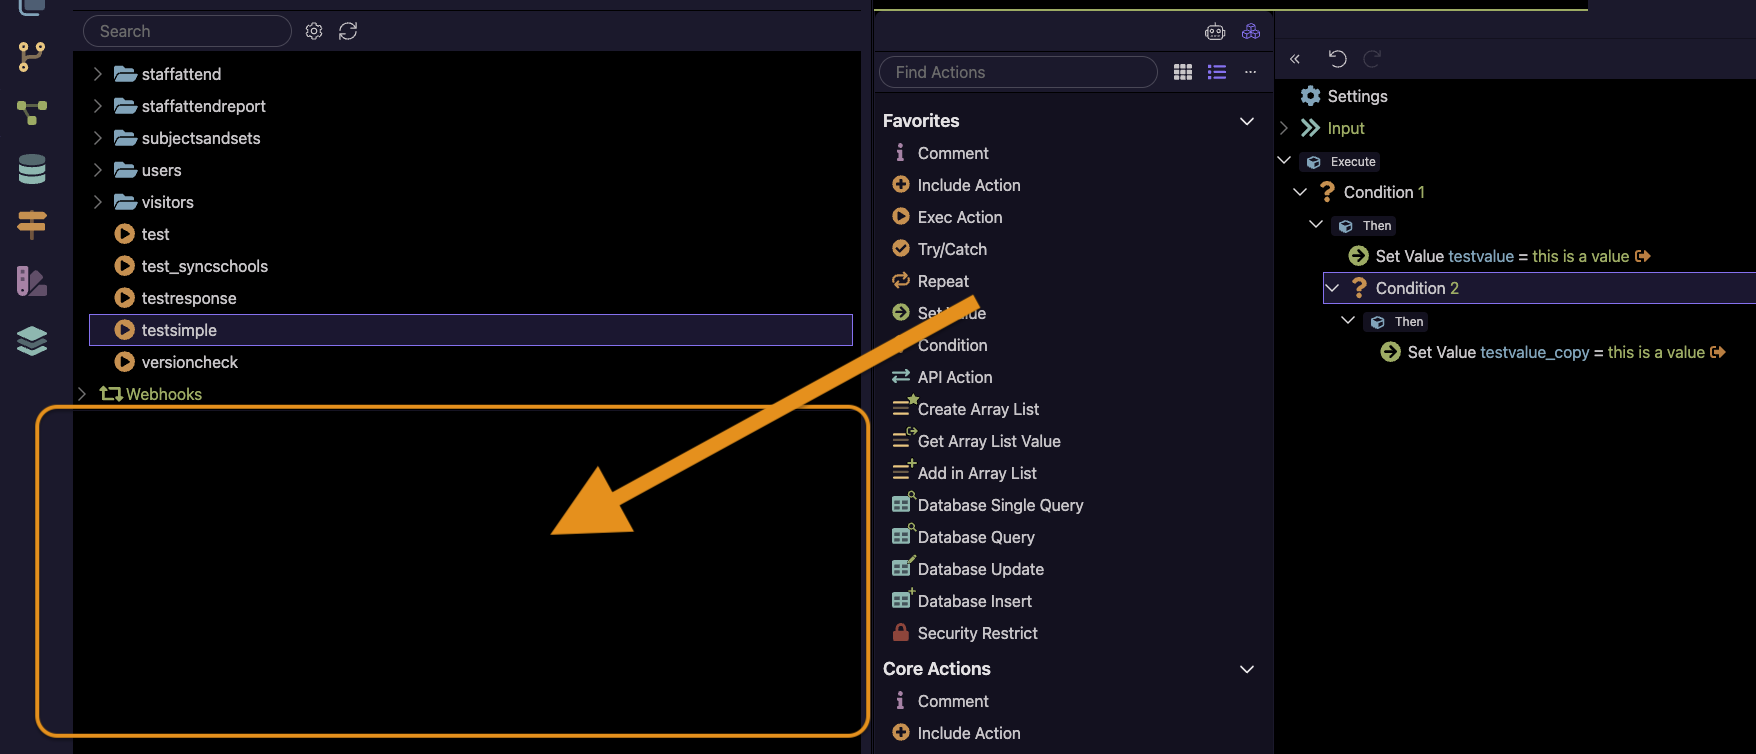Select the versioncheck action file
This screenshot has height=754, width=1756.
[x=189, y=362]
